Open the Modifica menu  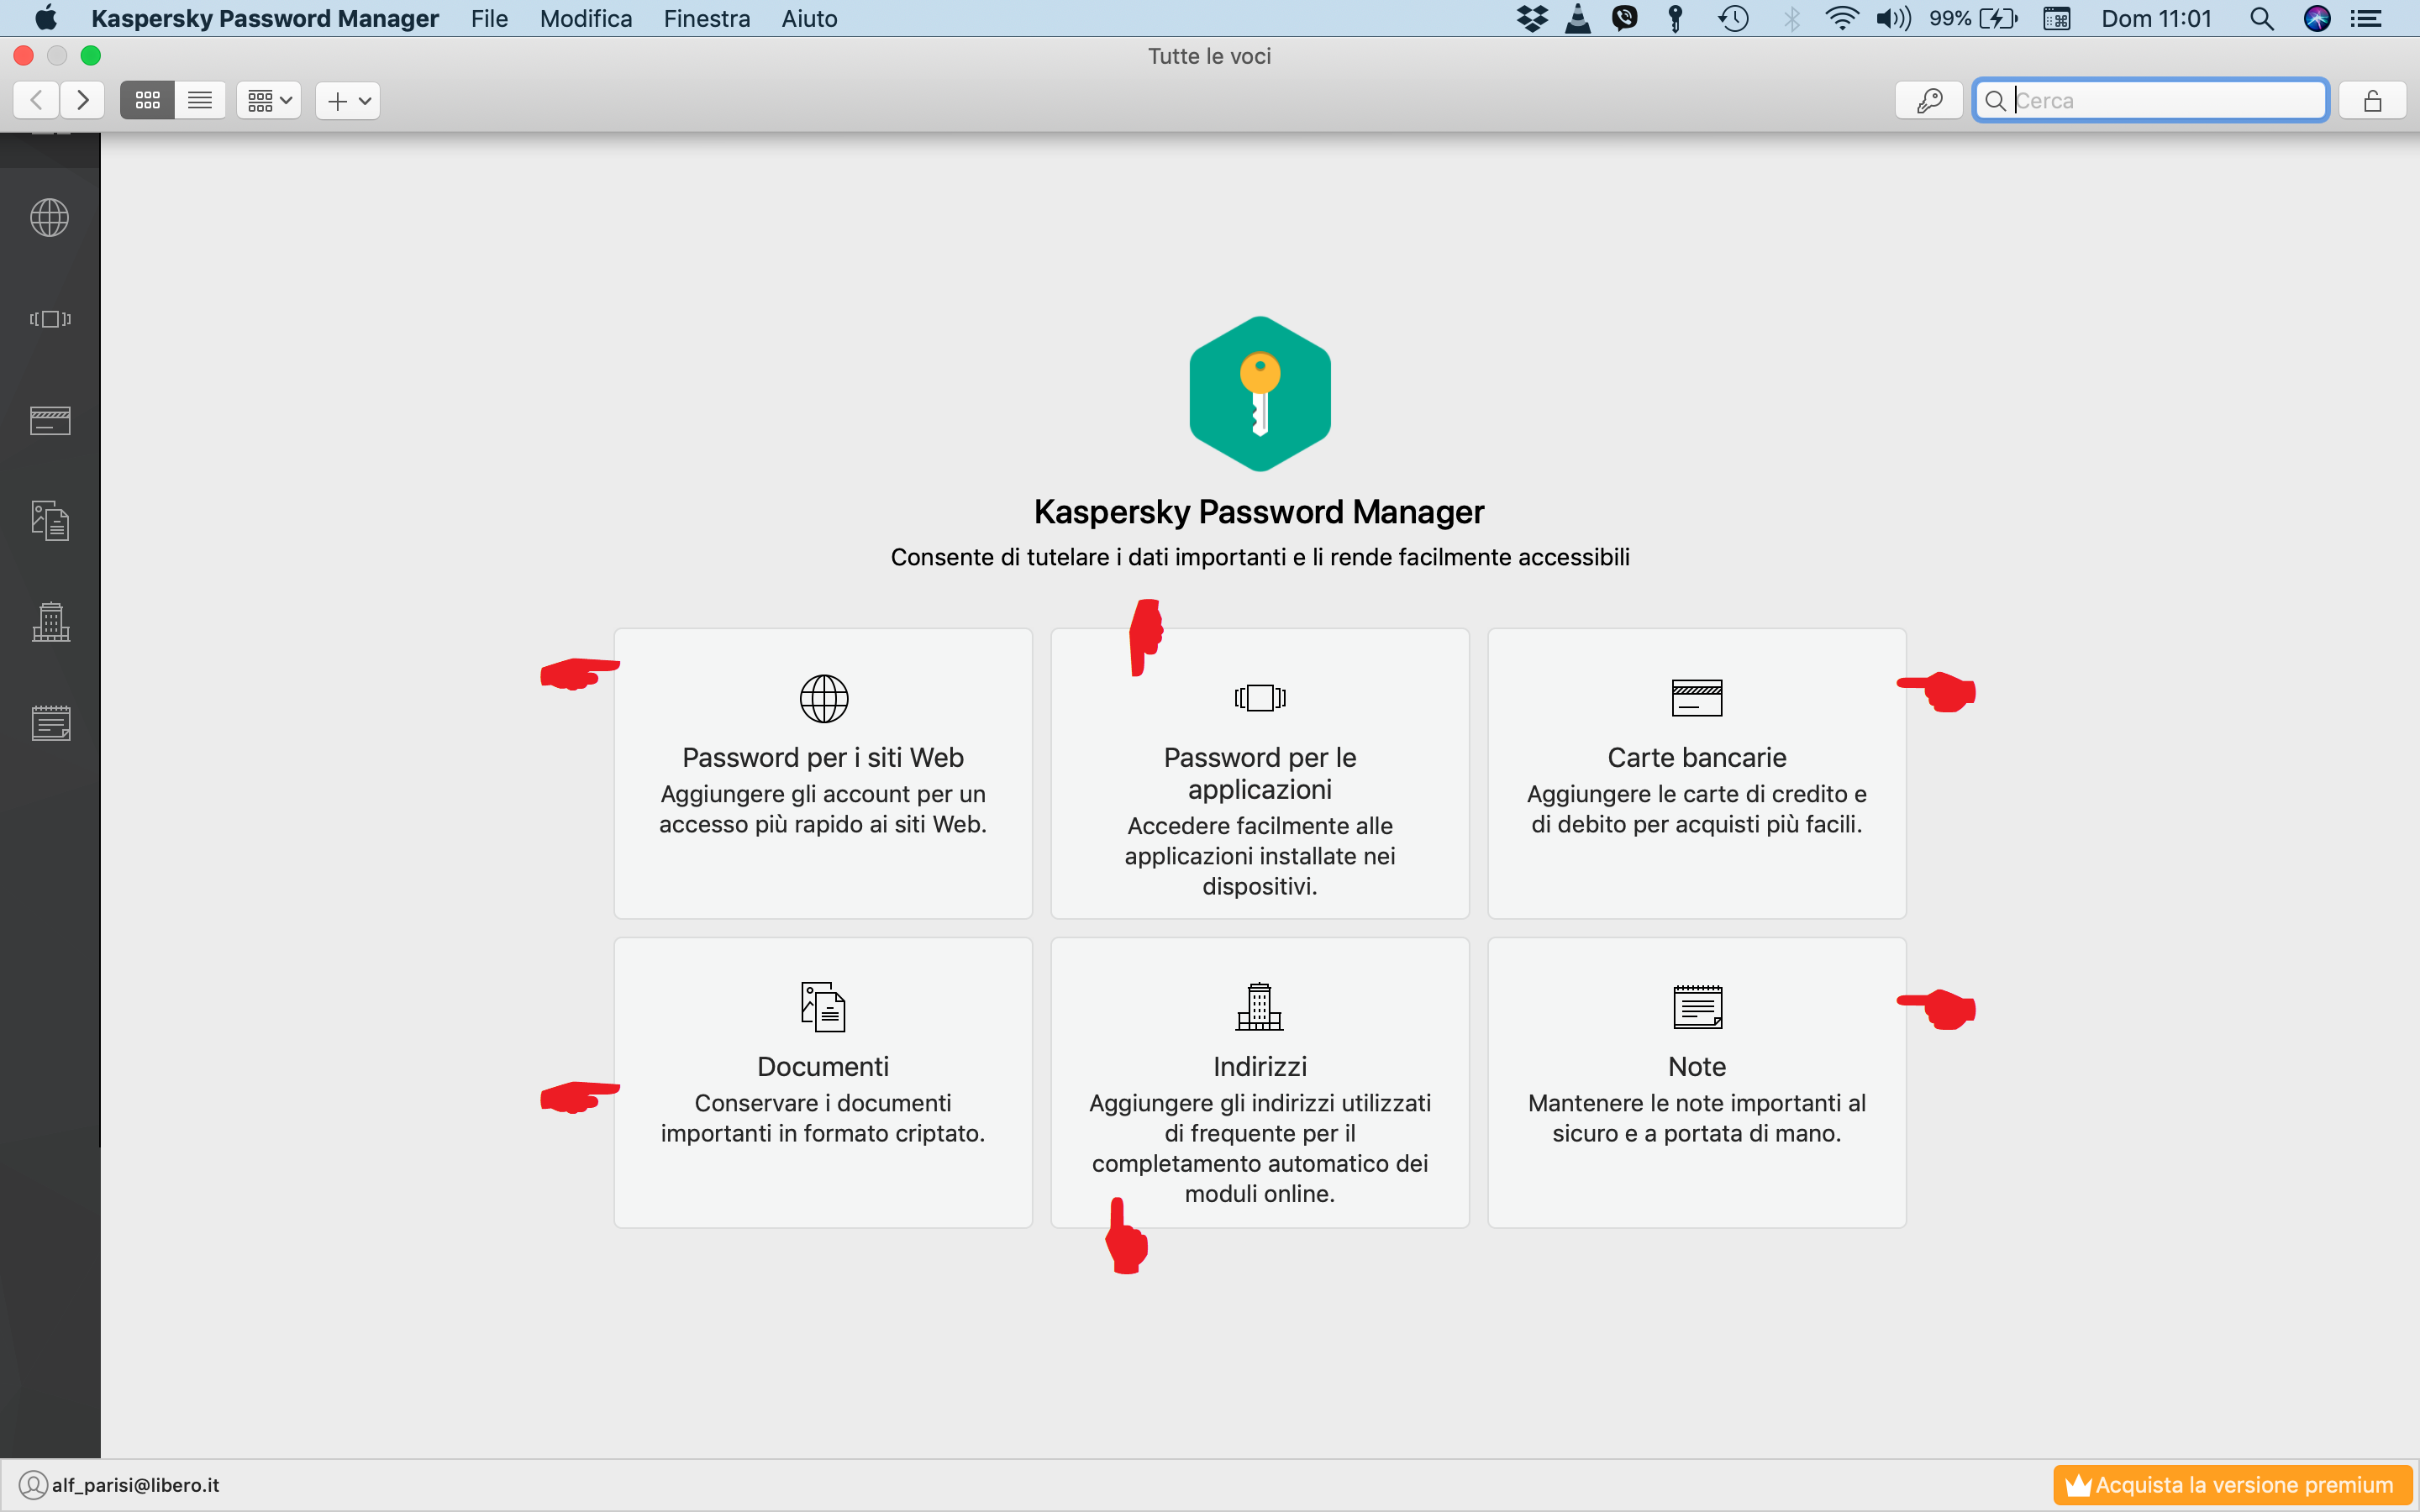(x=585, y=18)
